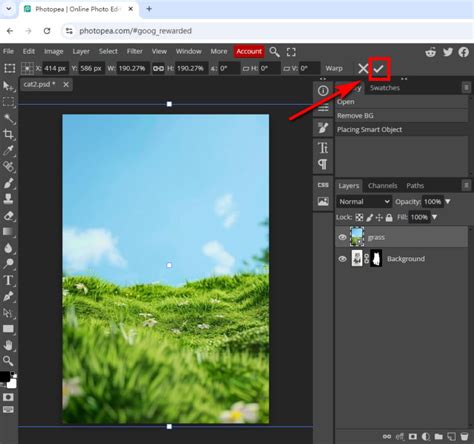
Task: Select the Gradient tool
Action: click(8, 232)
